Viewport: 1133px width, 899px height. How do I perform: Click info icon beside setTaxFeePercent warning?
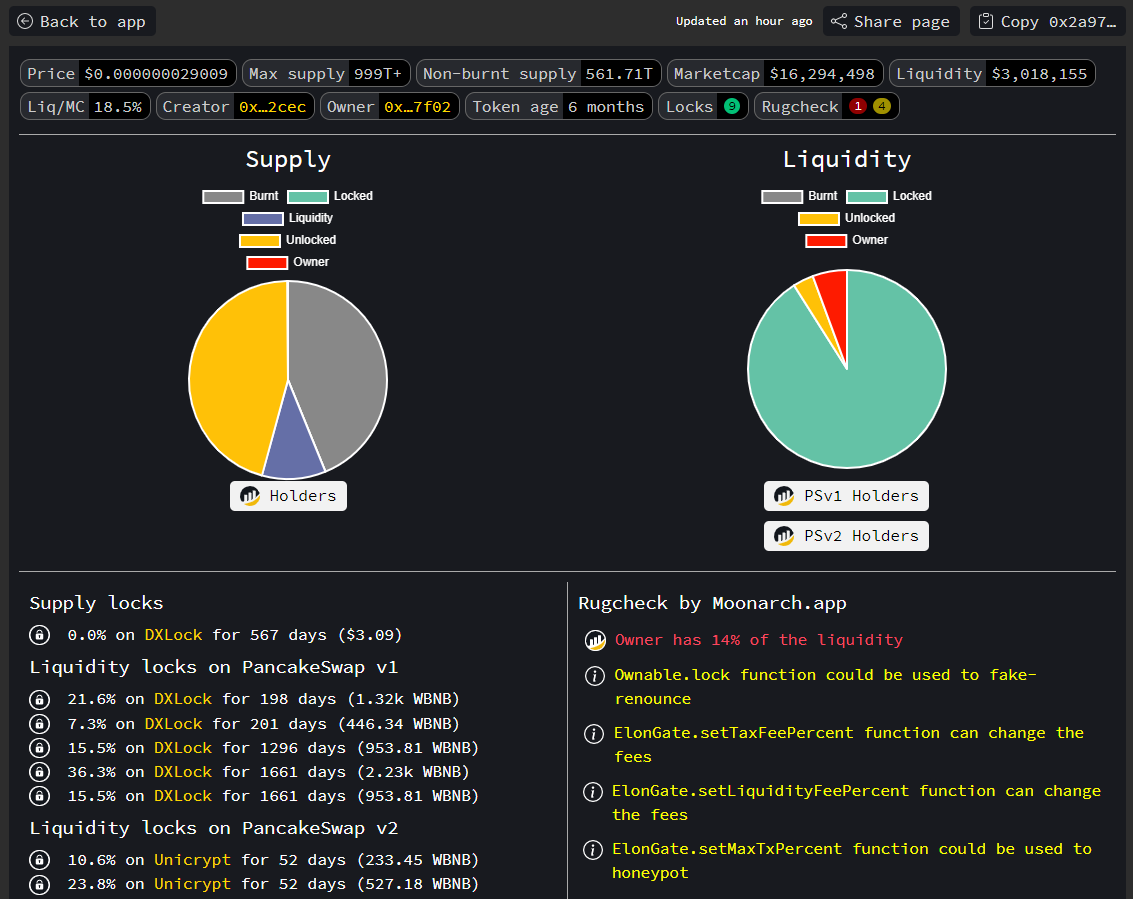tap(593, 734)
